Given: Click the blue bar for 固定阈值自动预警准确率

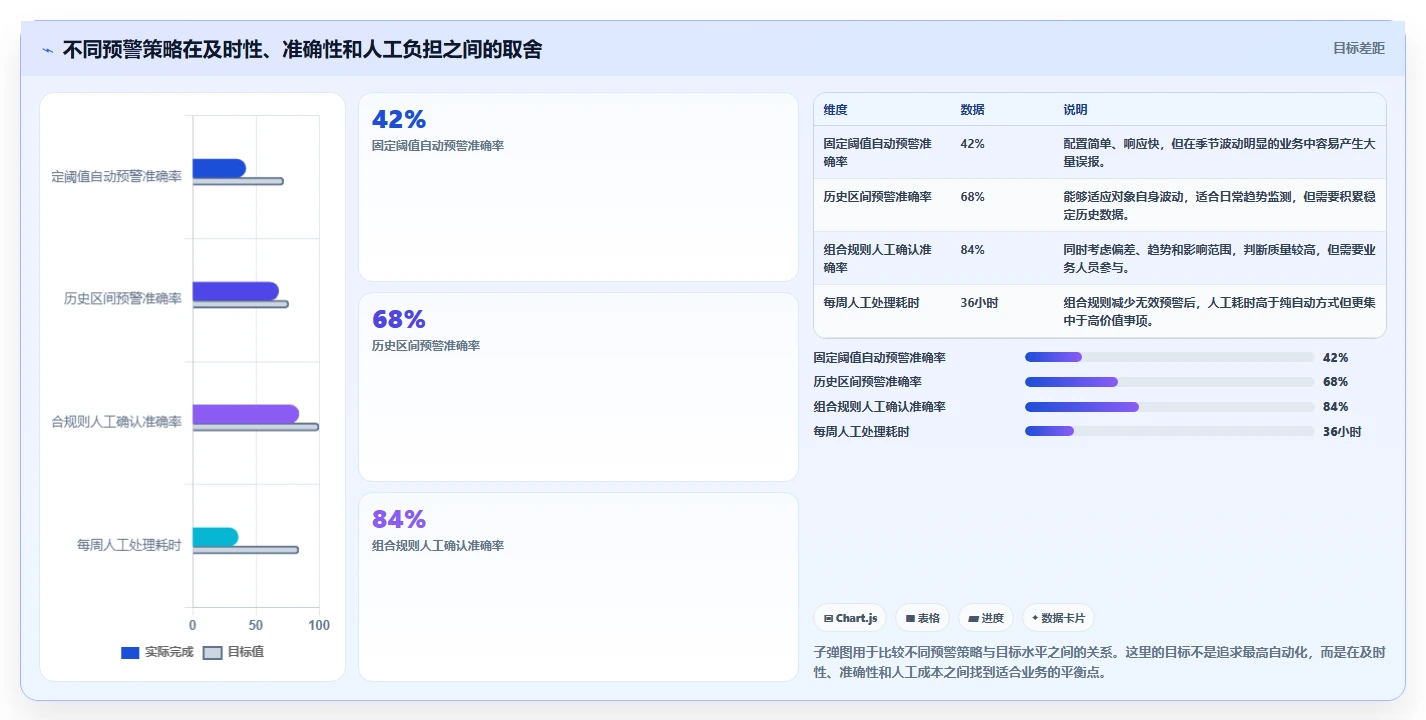Looking at the screenshot, I should pos(219,168).
